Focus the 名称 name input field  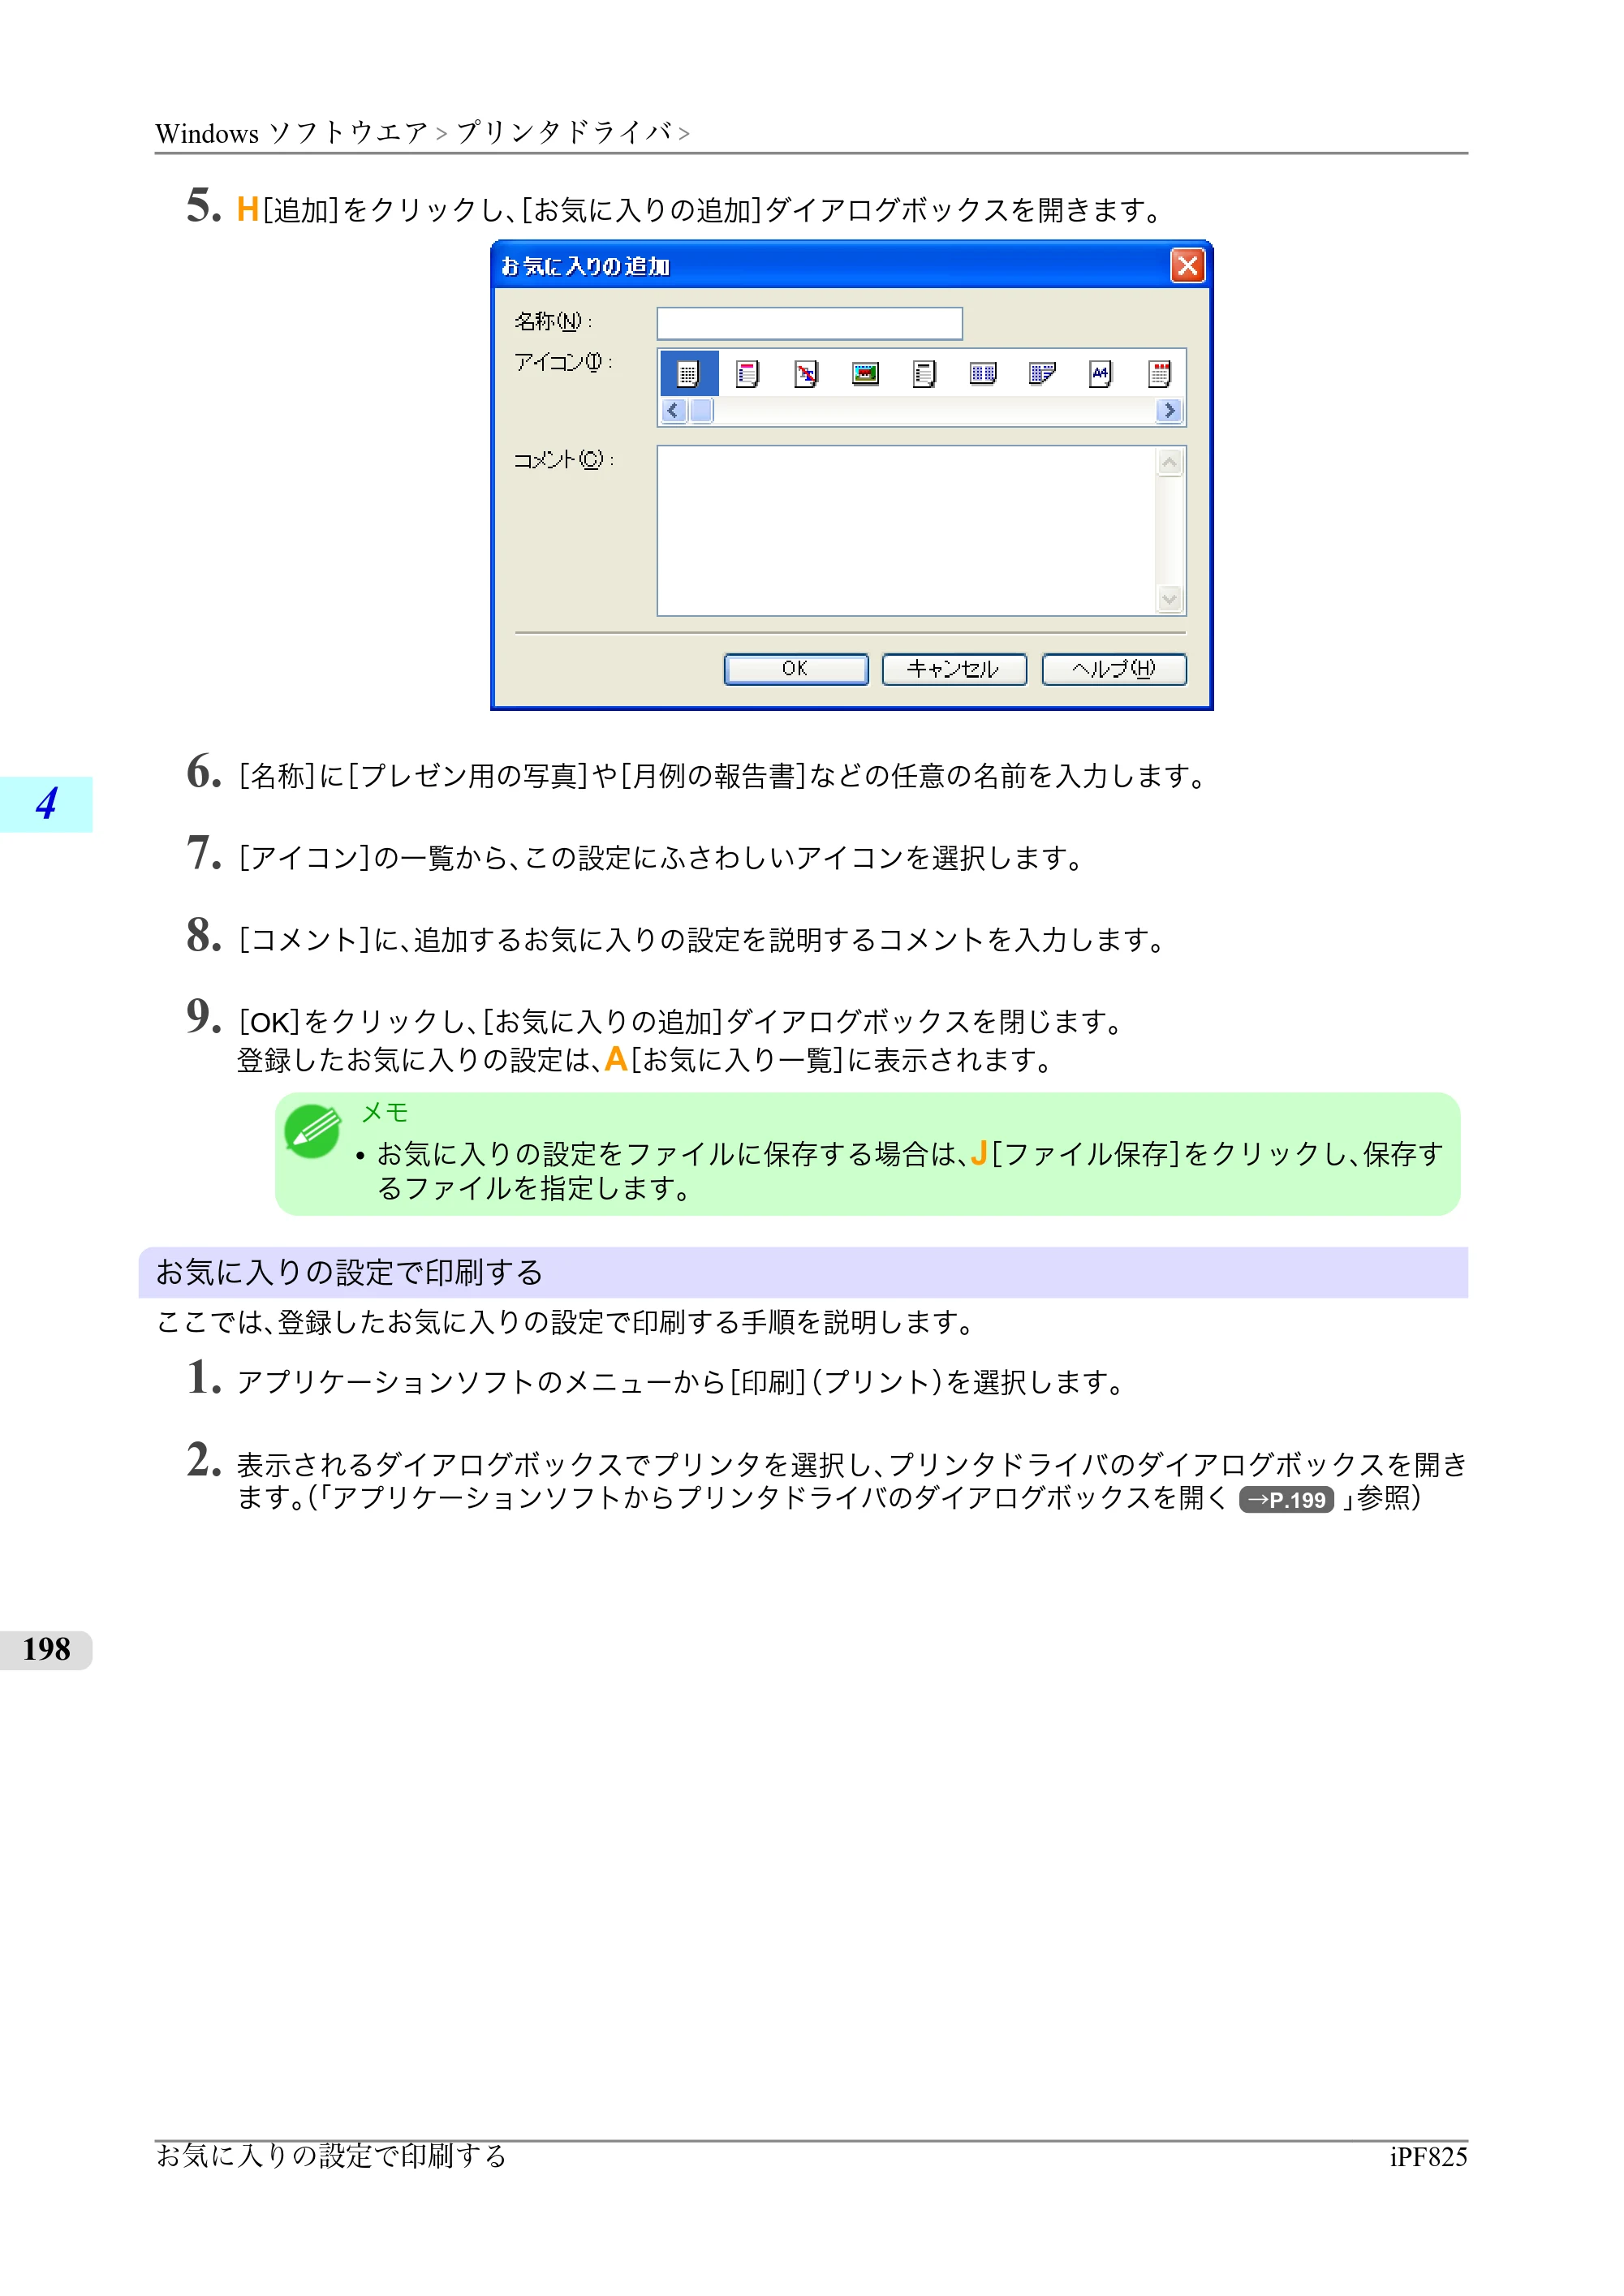coord(809,323)
